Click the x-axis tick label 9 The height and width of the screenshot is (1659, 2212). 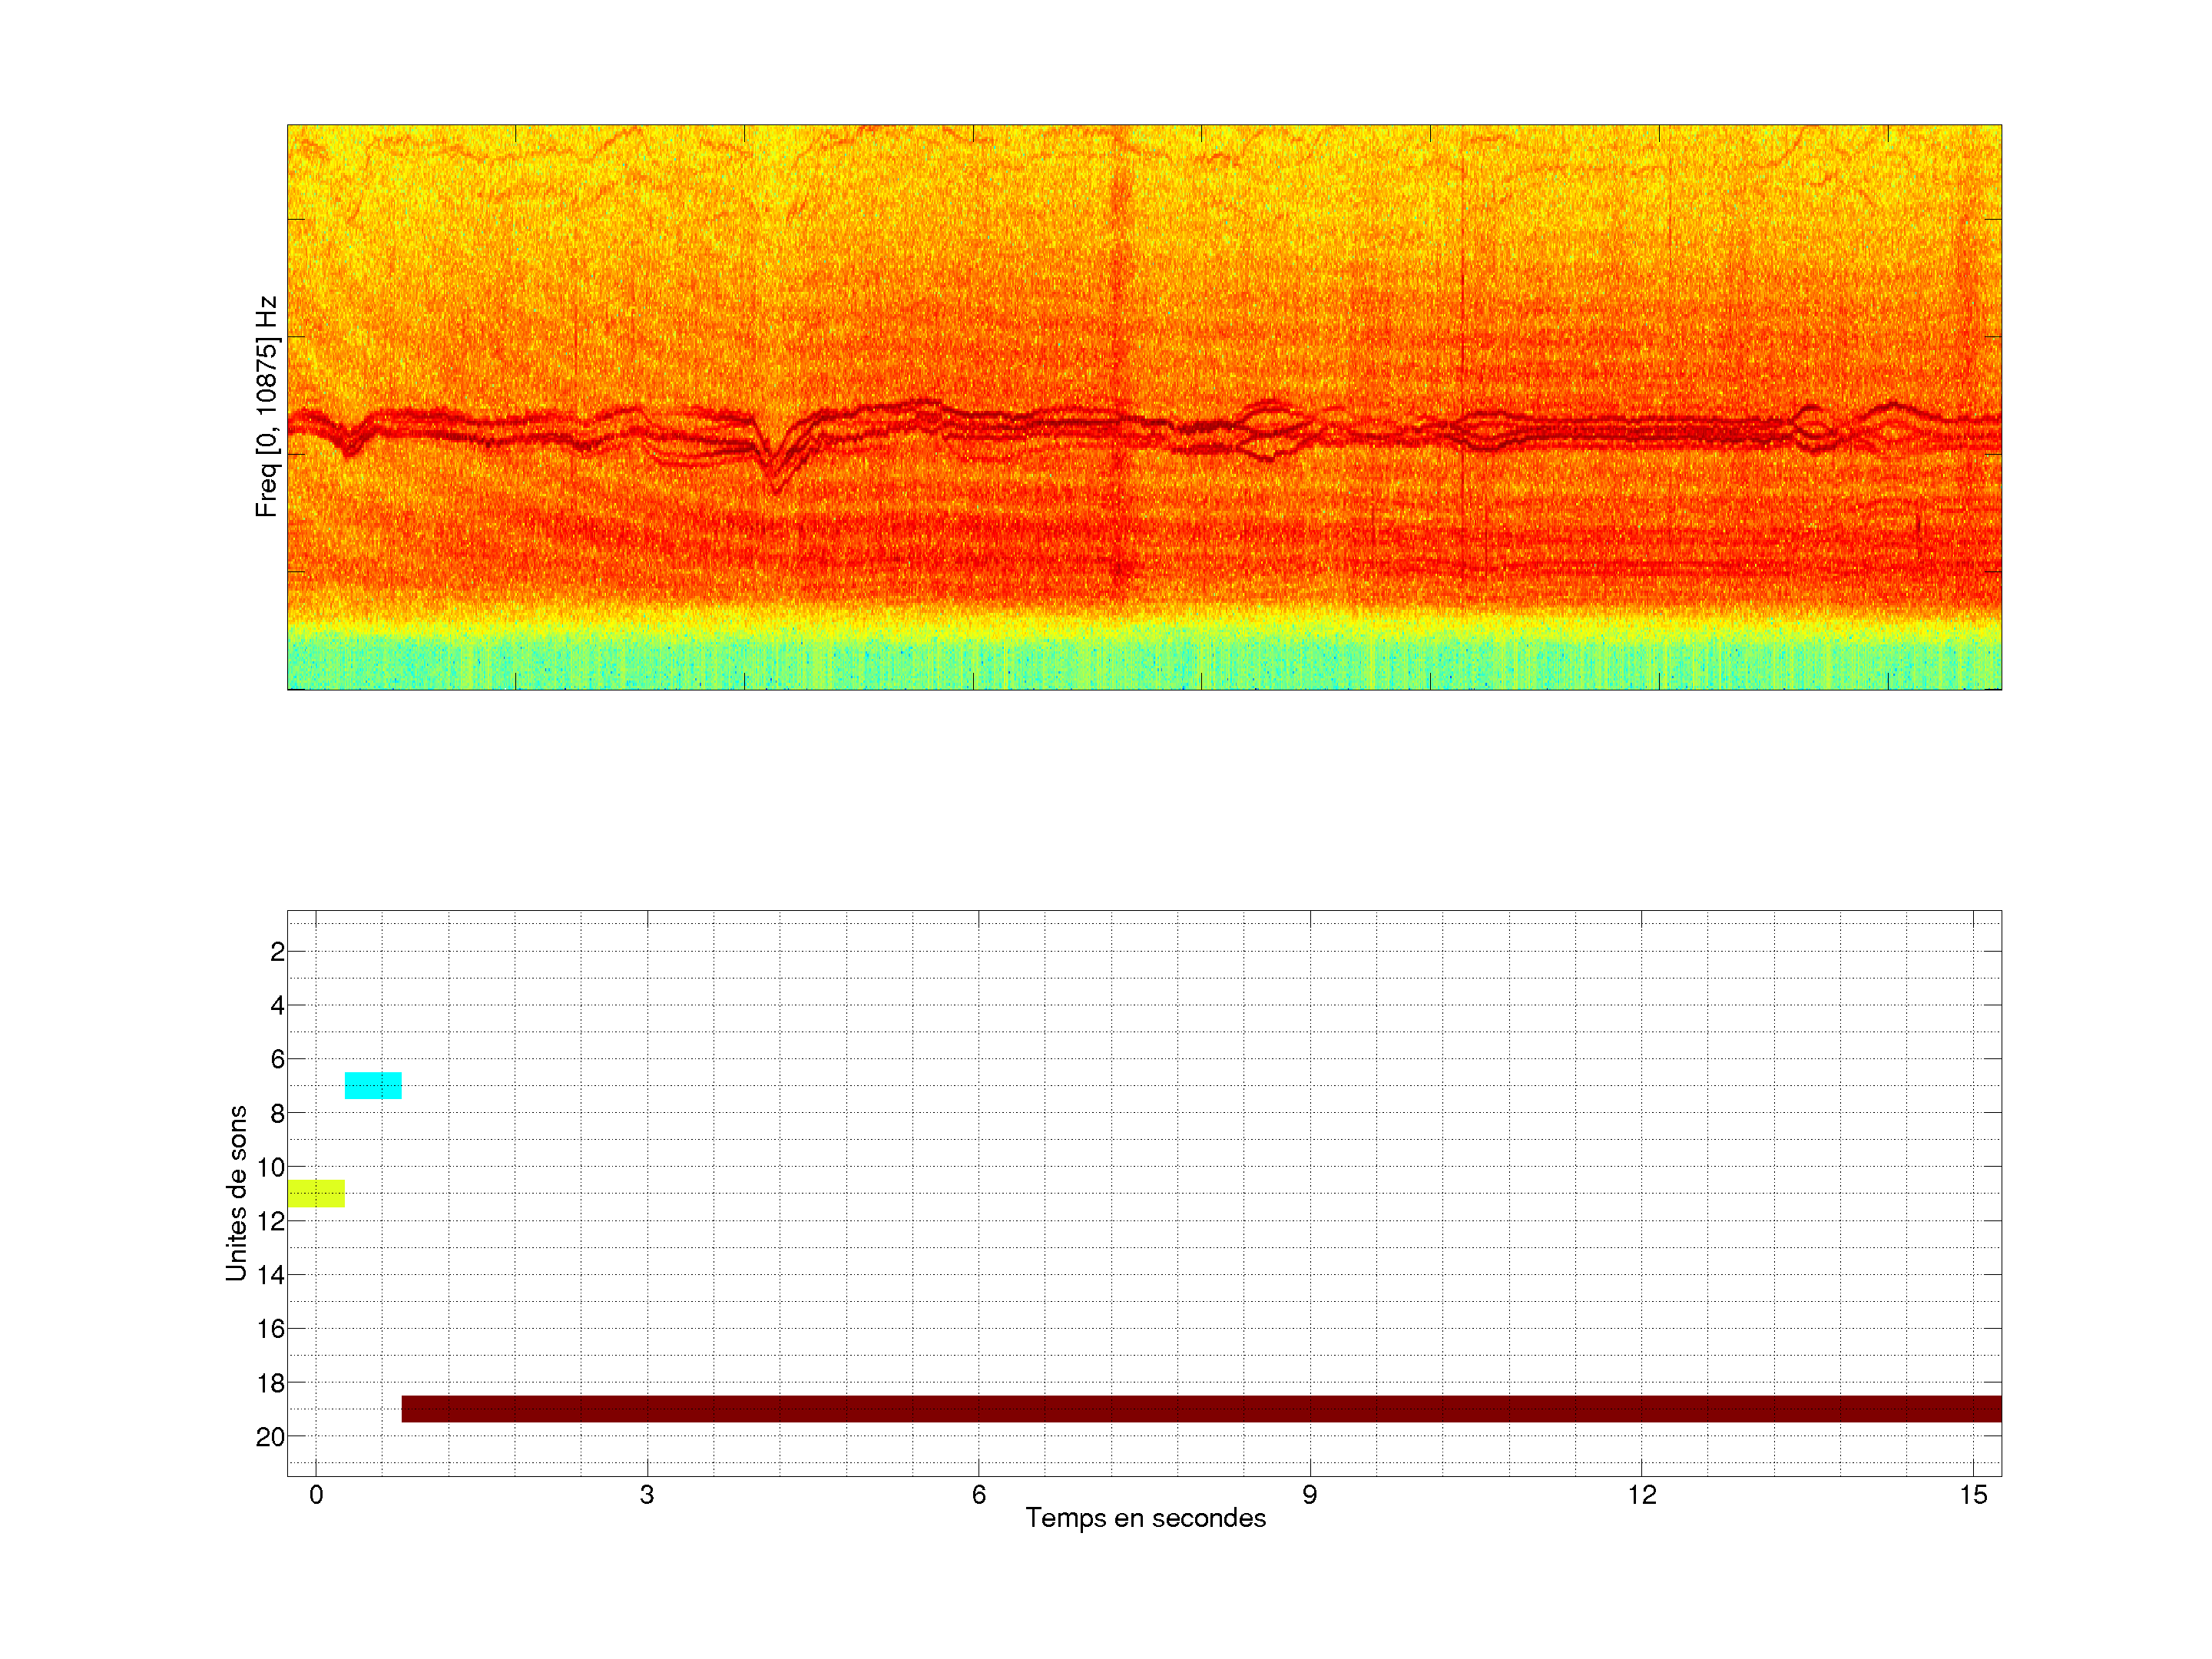click(1310, 1495)
